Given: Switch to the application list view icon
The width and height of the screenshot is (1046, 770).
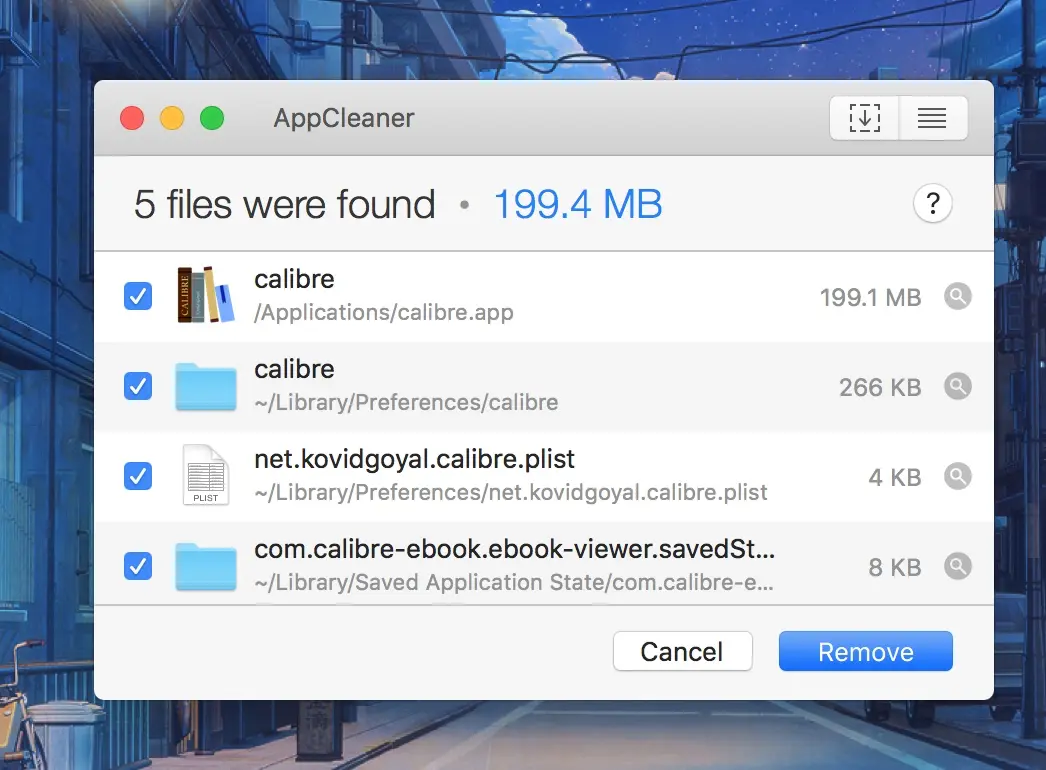Looking at the screenshot, I should point(933,118).
